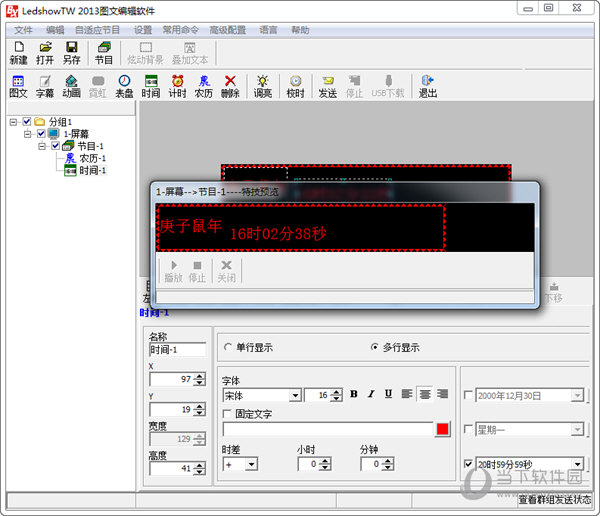Enable the 星期一 weekday checkbox
Viewport: 600px width, 516px height.
(x=468, y=429)
